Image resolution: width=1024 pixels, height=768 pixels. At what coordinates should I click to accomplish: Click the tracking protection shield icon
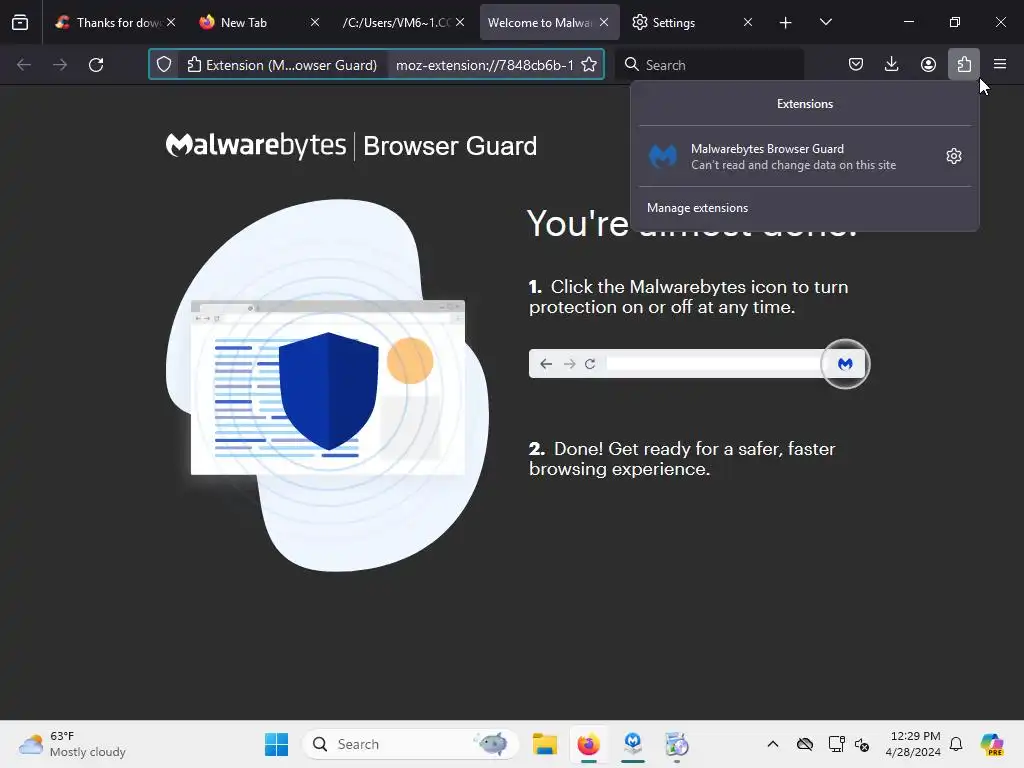164,65
